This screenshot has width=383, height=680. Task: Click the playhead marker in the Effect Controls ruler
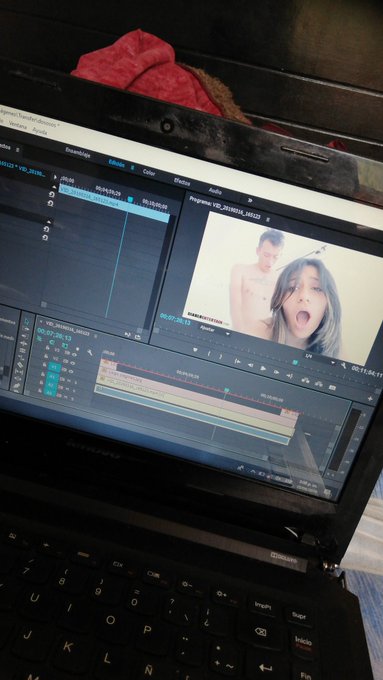[x=130, y=199]
